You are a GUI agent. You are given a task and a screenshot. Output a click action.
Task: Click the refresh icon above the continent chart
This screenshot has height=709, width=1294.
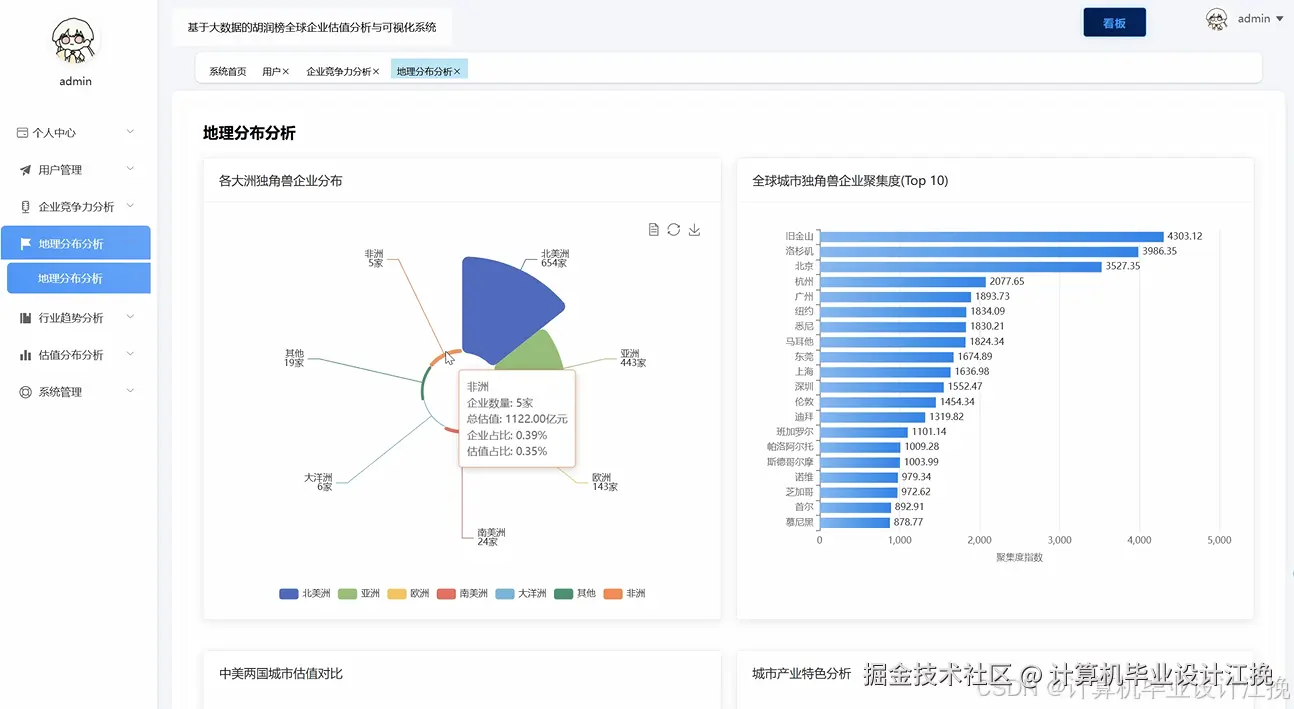pyautogui.click(x=673, y=229)
